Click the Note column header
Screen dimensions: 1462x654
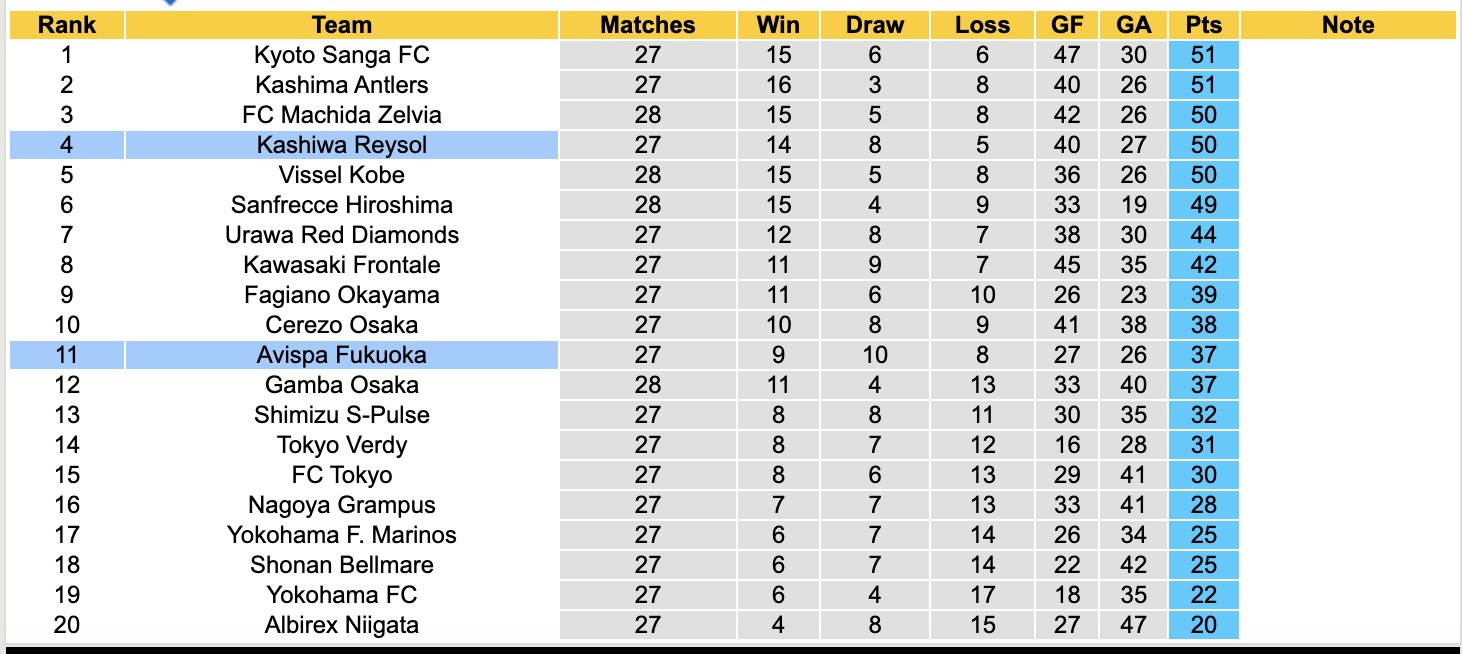[x=1347, y=25]
